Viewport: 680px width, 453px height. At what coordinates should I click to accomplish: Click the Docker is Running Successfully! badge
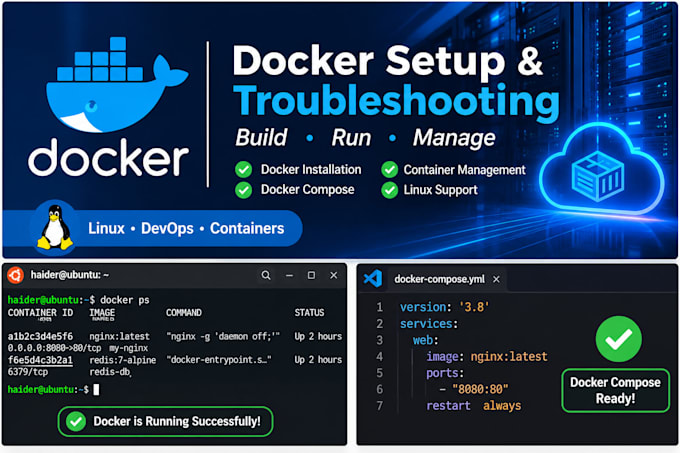[165, 421]
